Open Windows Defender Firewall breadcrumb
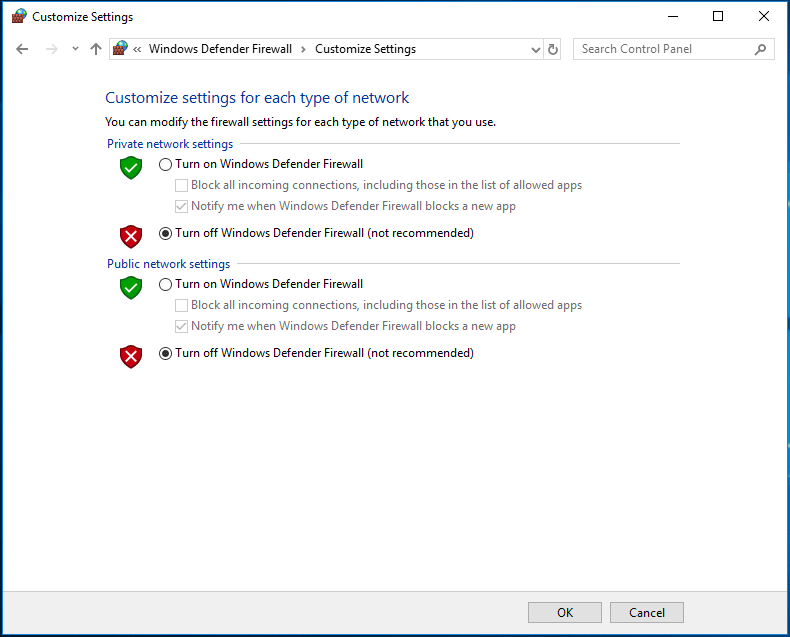This screenshot has width=790, height=637. pyautogui.click(x=220, y=49)
